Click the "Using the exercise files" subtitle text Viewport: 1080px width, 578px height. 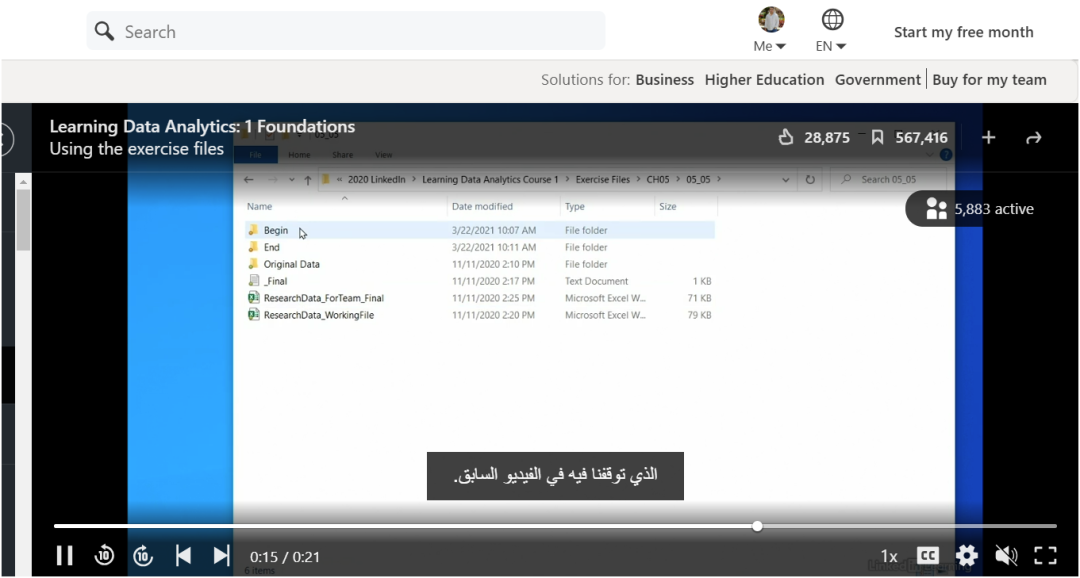pos(137,149)
